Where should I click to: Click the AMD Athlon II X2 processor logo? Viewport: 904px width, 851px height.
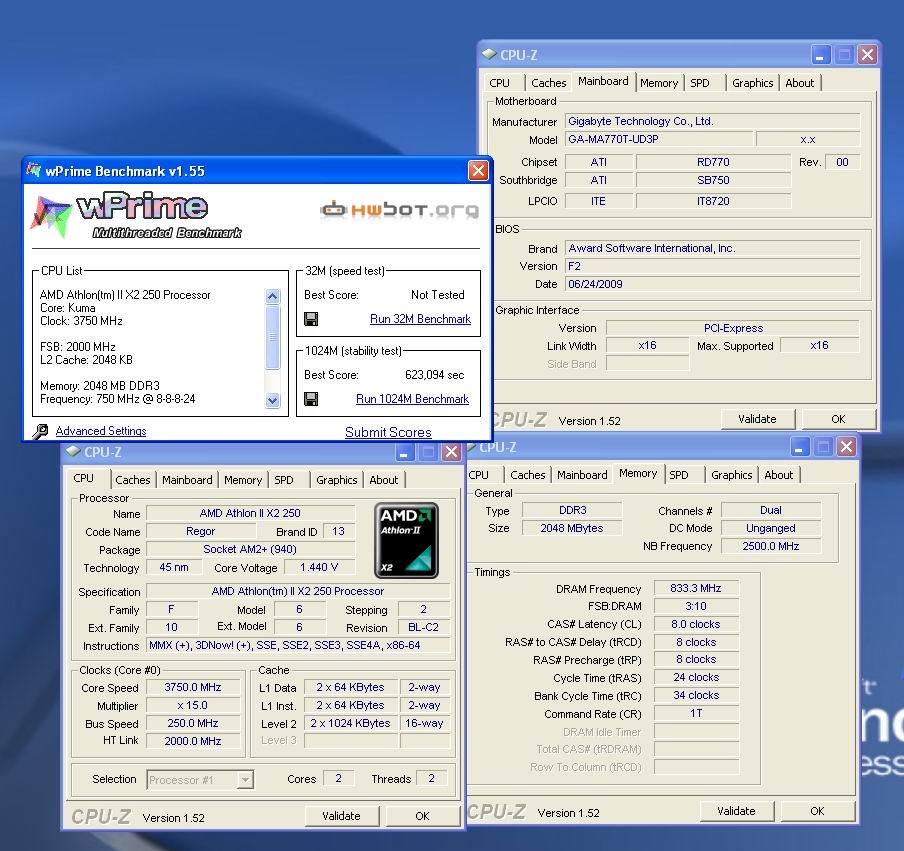[x=406, y=541]
